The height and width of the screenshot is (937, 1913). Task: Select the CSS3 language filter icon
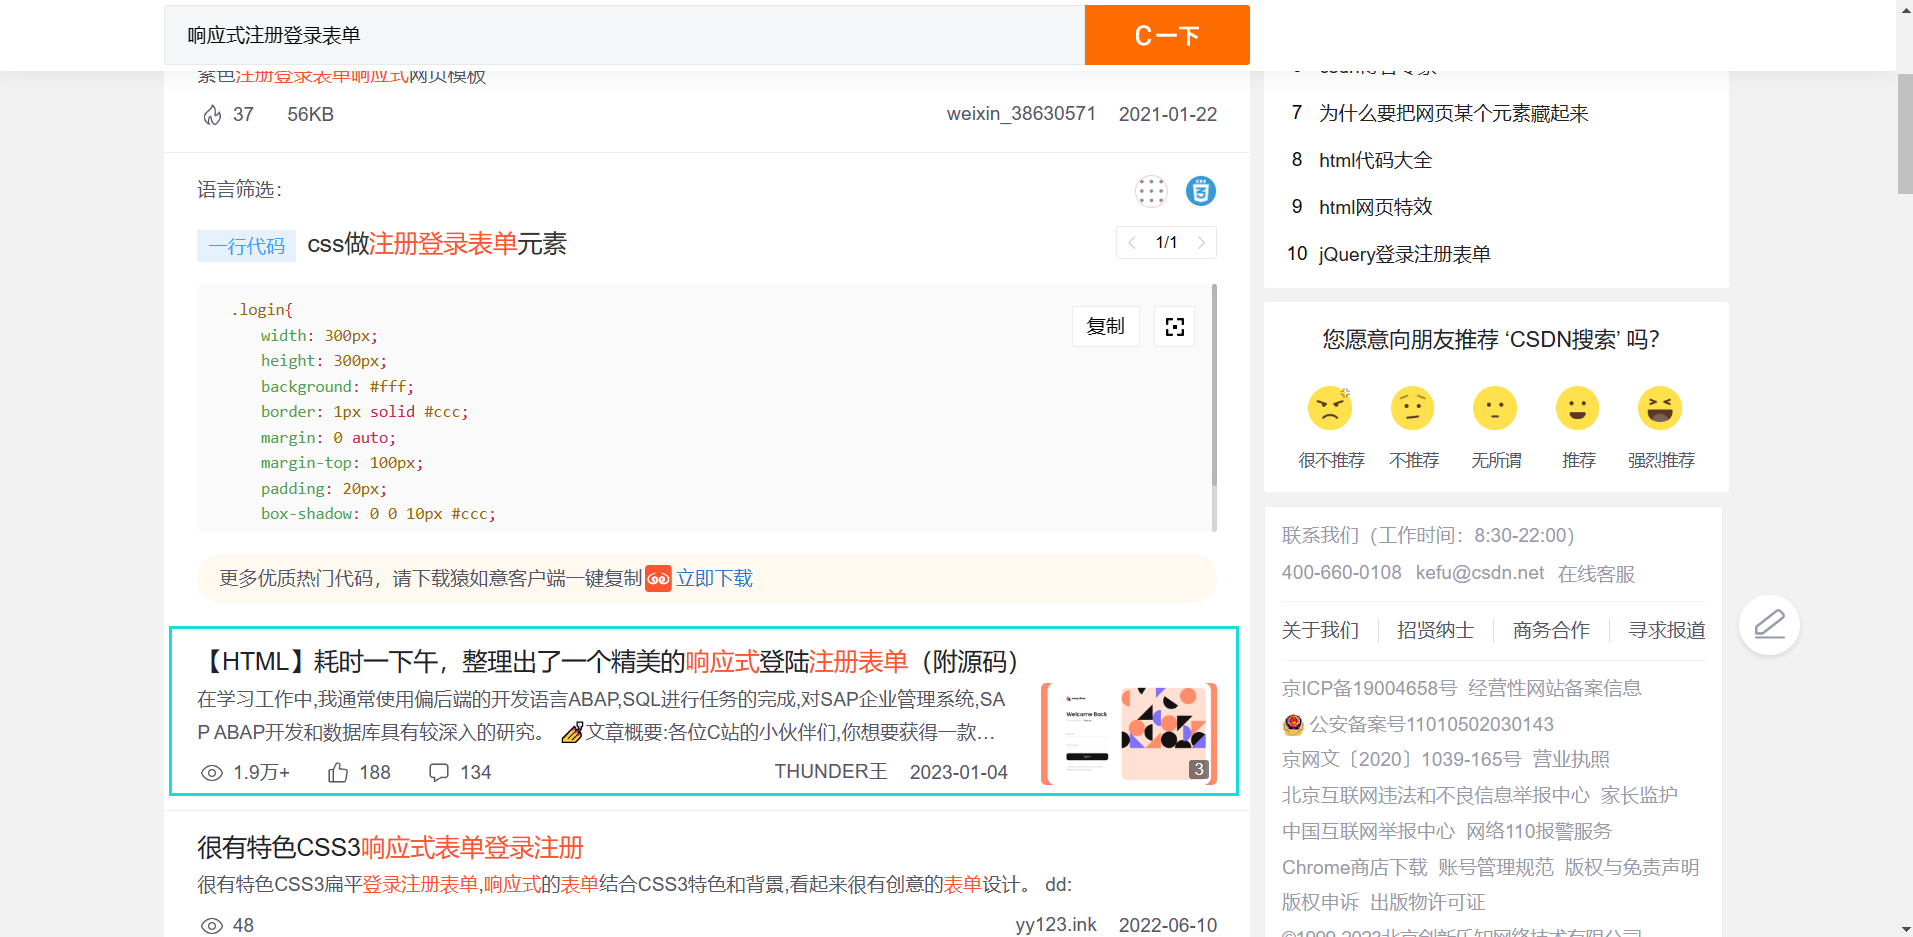1201,191
